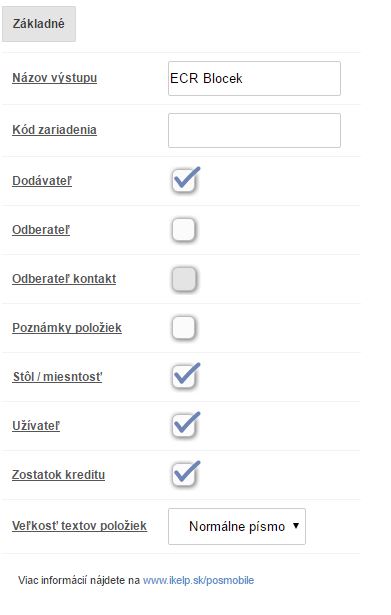Click the Zostatok kreditu label

click(58, 475)
